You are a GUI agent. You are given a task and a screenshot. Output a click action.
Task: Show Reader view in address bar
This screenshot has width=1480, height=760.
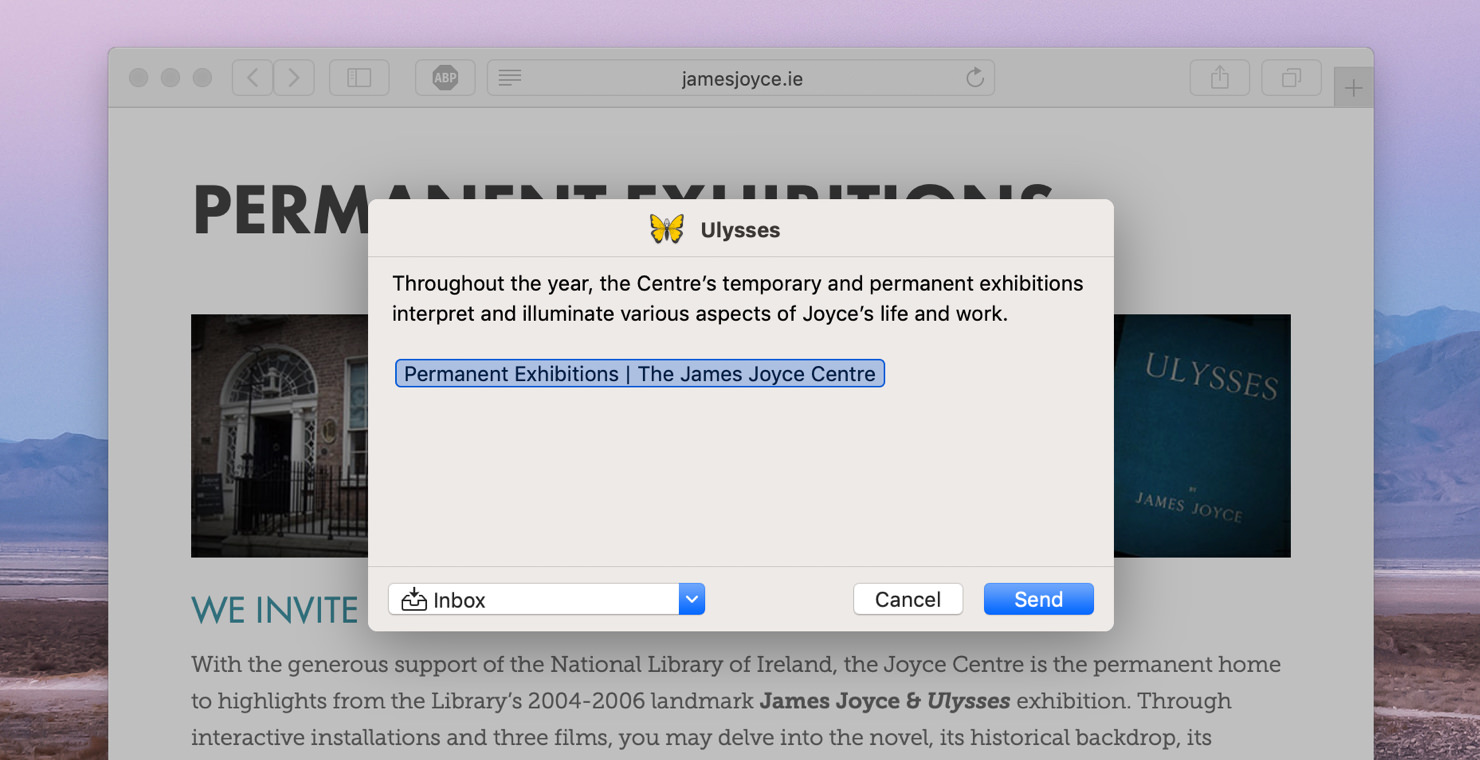pos(510,78)
